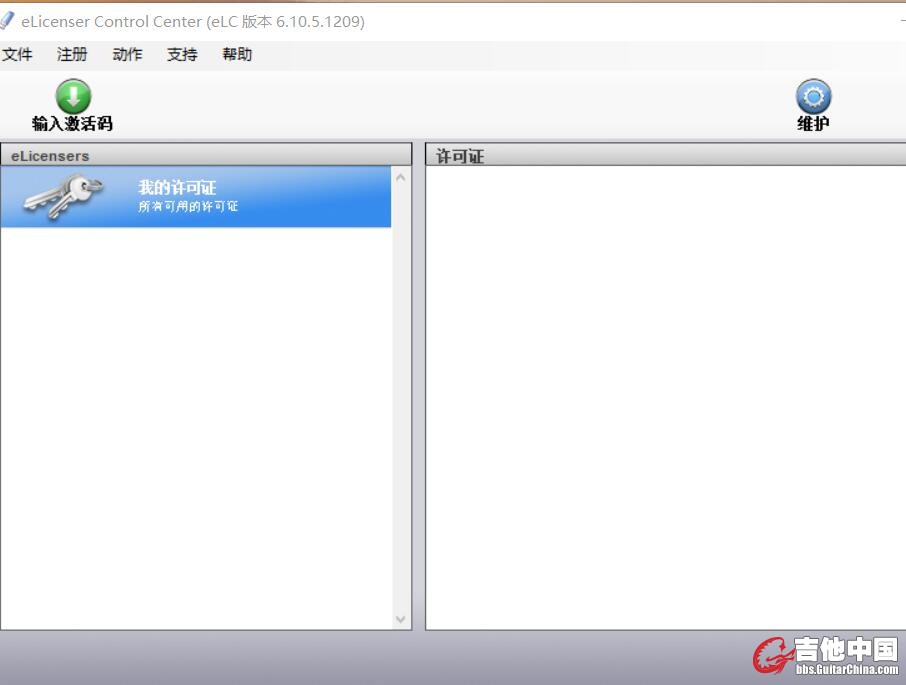Select the 我的许可证 list entry

(196, 196)
